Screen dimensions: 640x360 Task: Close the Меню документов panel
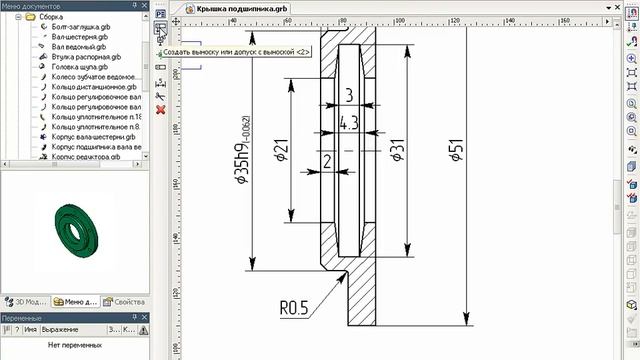(144, 5)
